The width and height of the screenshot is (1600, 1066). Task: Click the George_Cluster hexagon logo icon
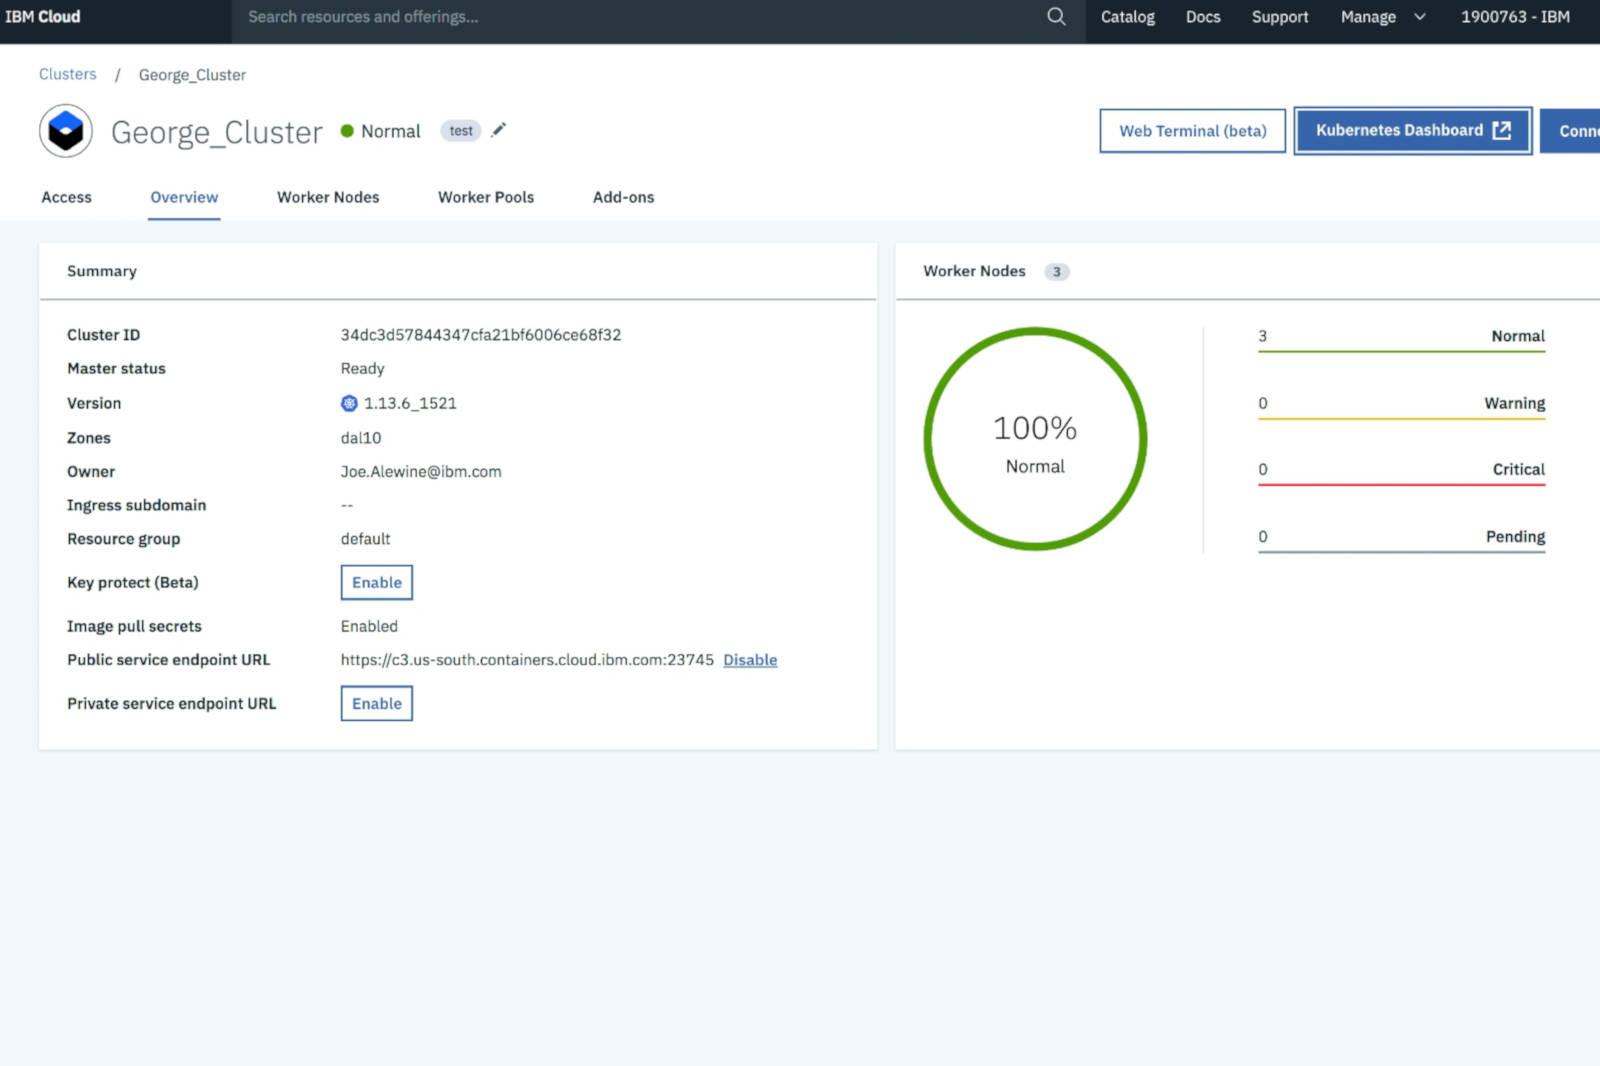[x=66, y=131]
